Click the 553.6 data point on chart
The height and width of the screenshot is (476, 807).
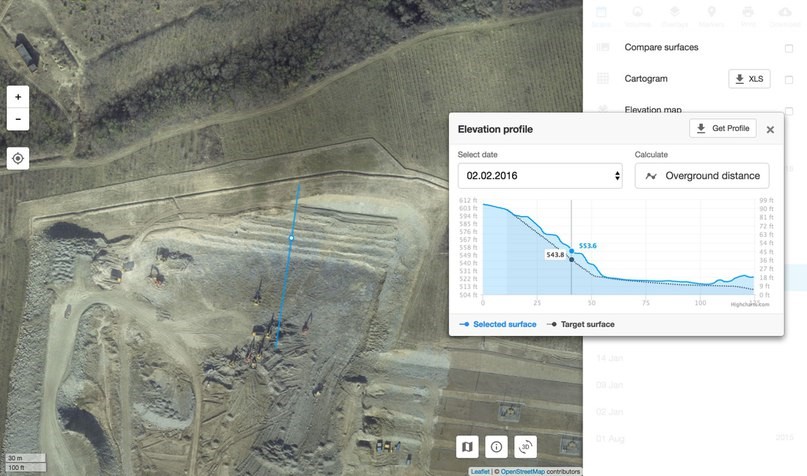(x=571, y=251)
